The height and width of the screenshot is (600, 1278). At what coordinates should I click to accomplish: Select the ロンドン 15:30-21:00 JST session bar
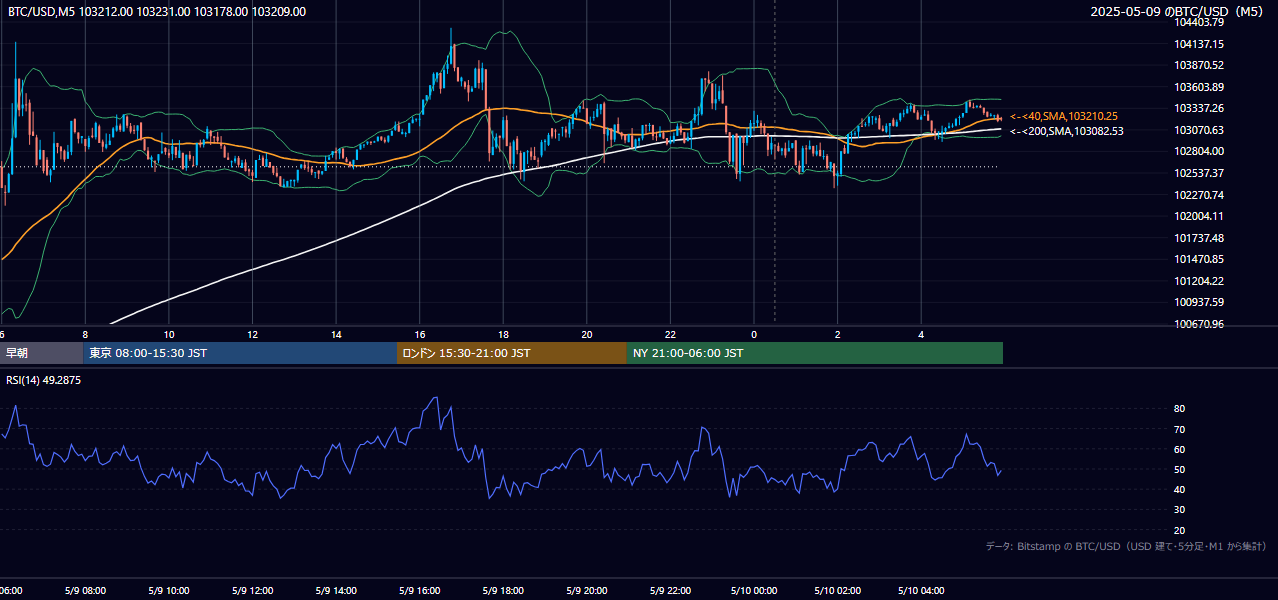512,353
